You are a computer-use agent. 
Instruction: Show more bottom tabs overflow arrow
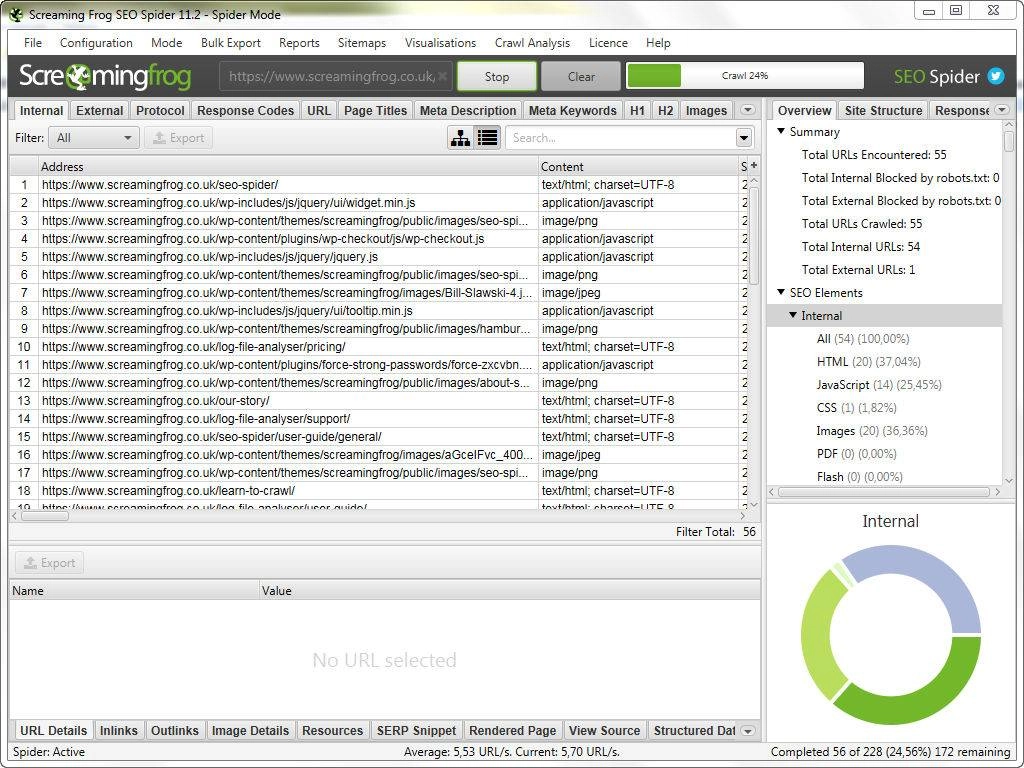(x=748, y=731)
